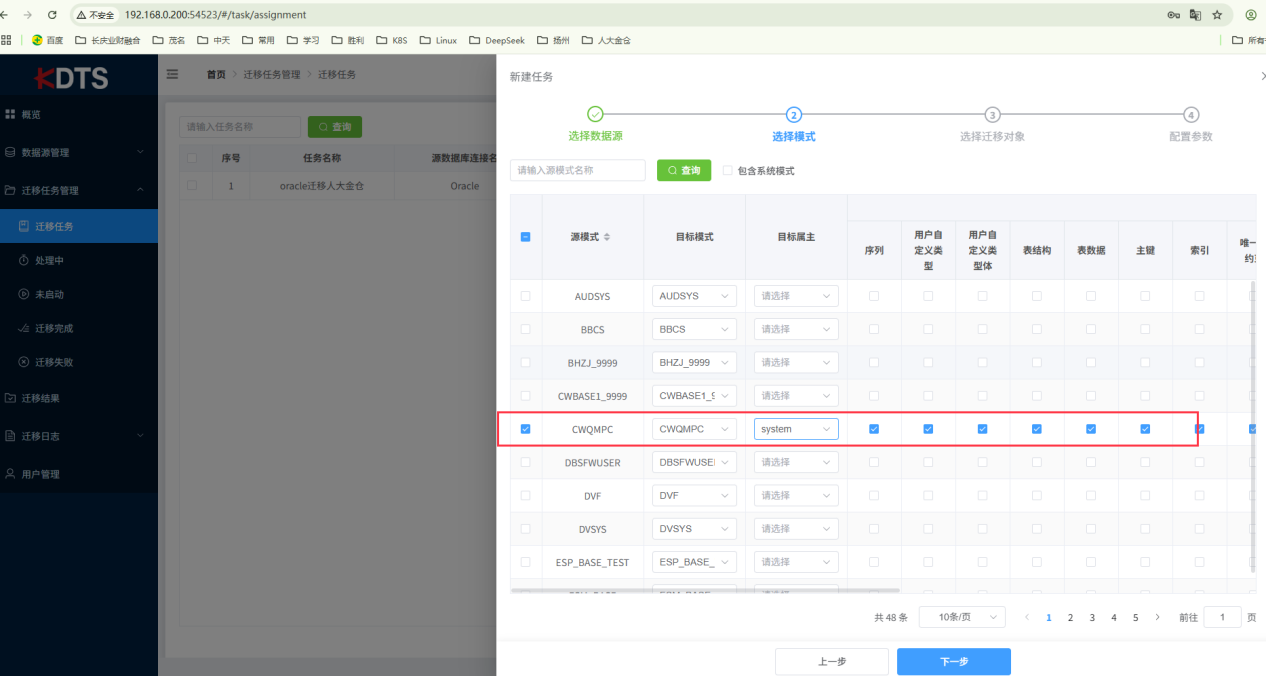1266x676 pixels.
Task: Reload page with refresh icon
Action: point(52,15)
